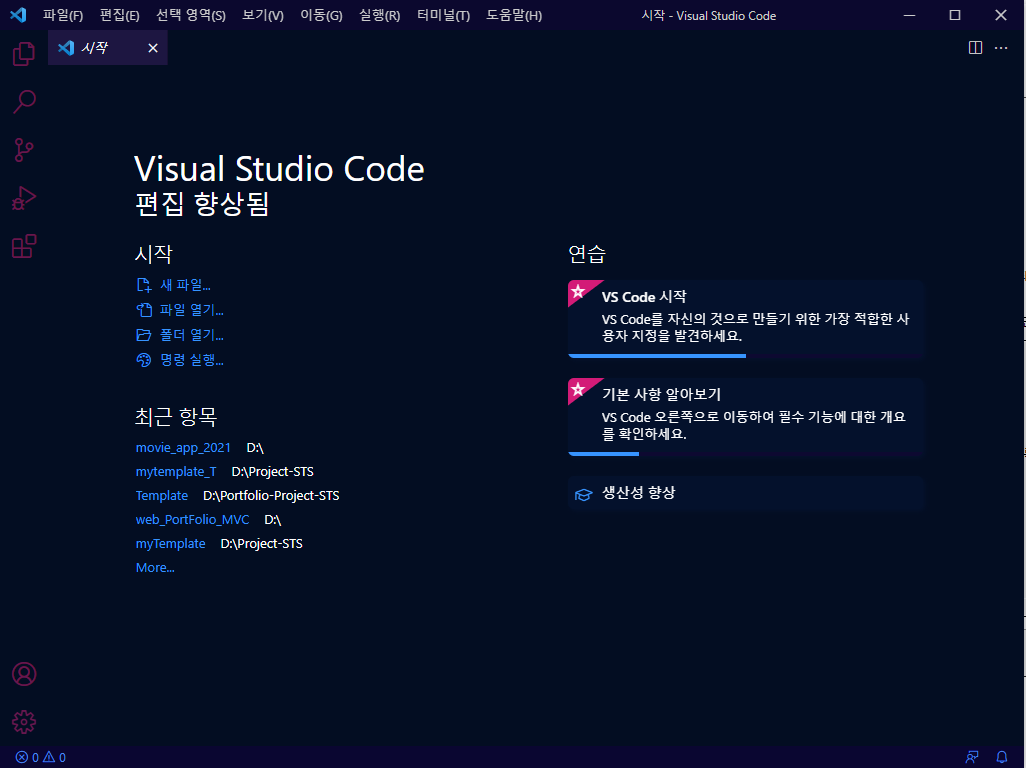The width and height of the screenshot is (1026, 768).
Task: Minimize the Visual Studio Code window
Action: 910,15
